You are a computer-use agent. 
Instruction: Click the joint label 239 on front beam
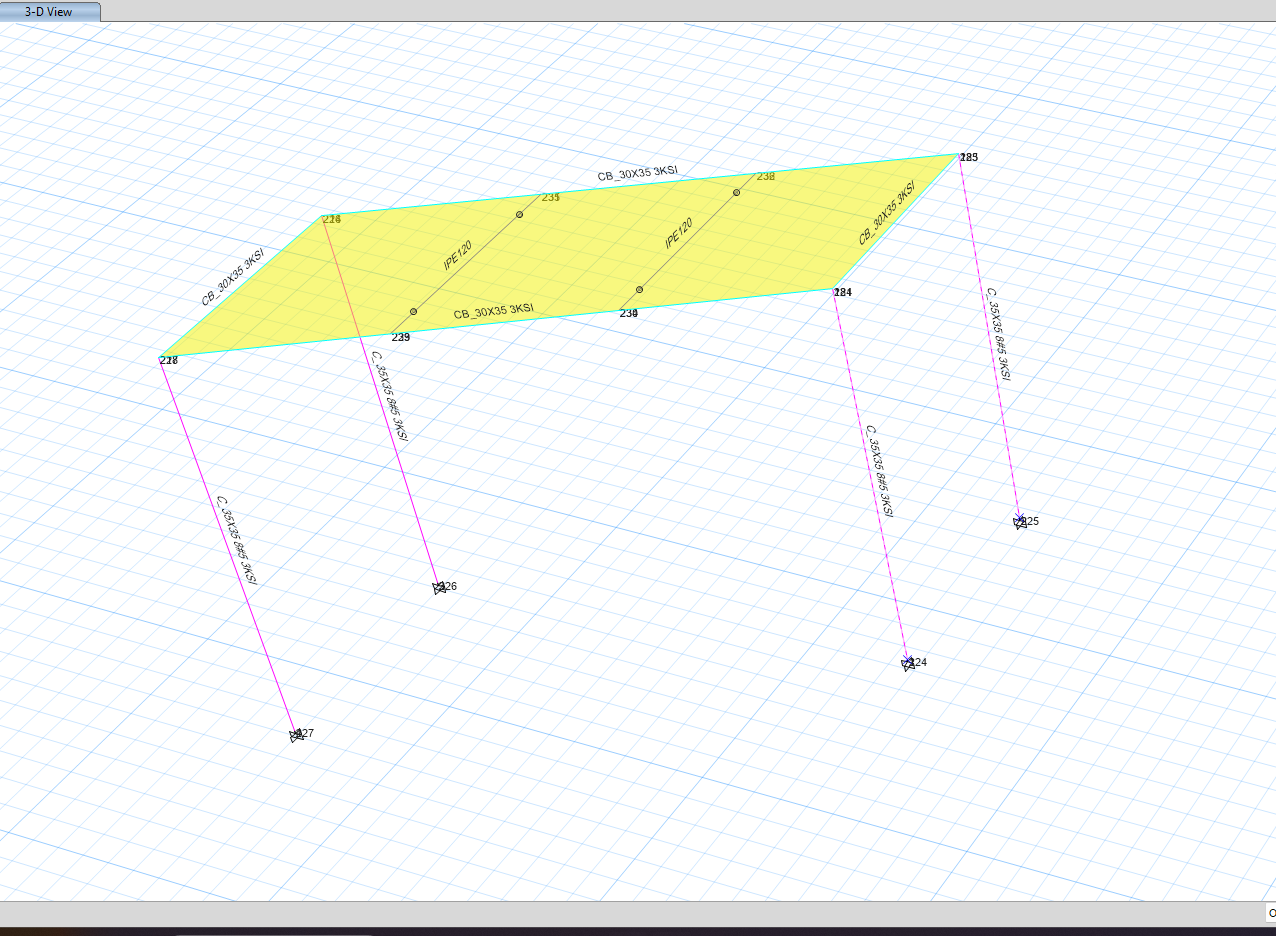401,338
